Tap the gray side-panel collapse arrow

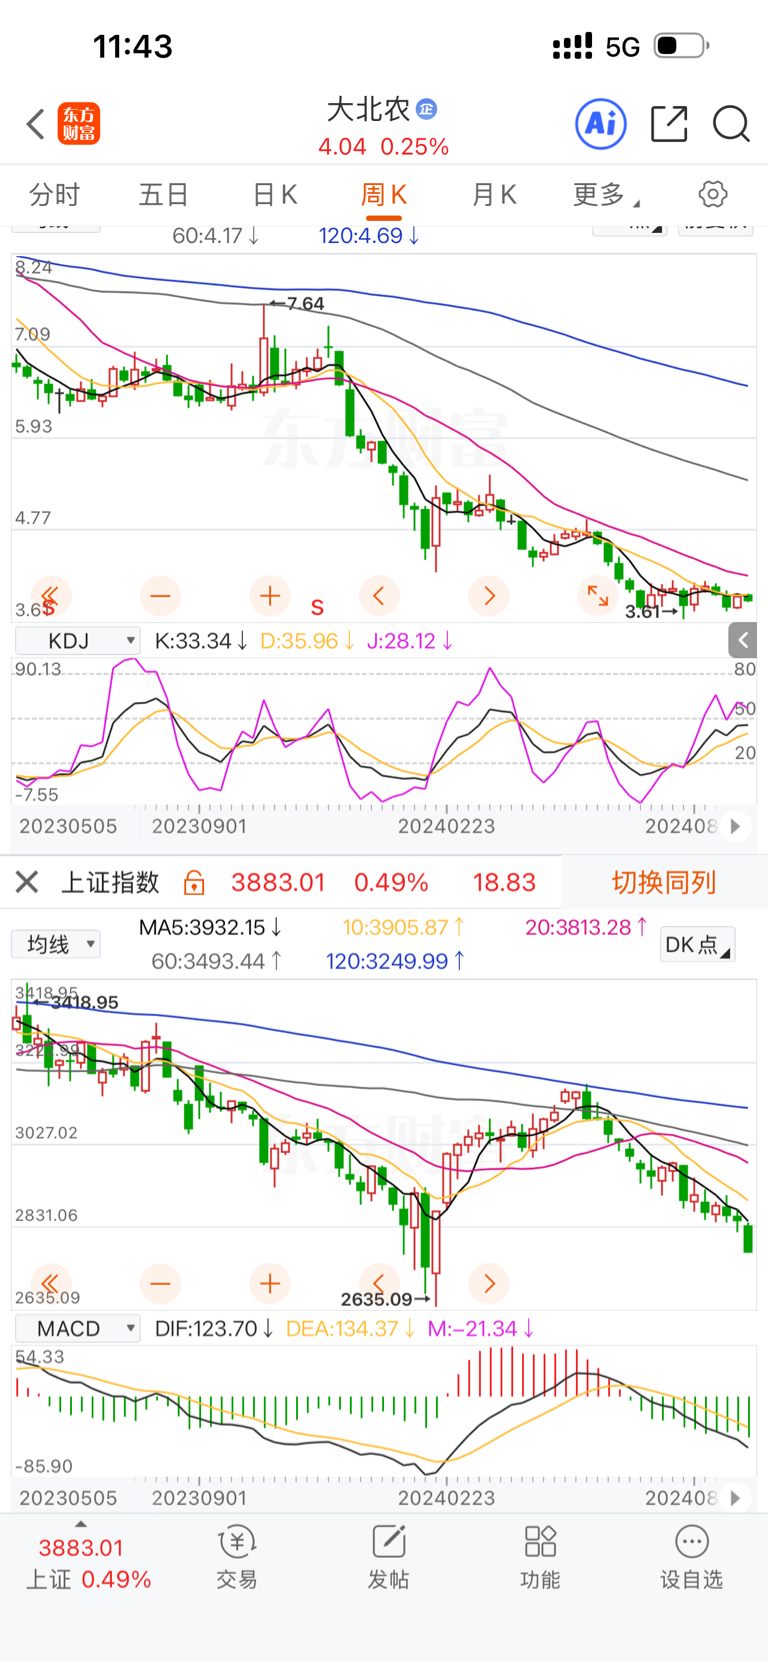(743, 640)
